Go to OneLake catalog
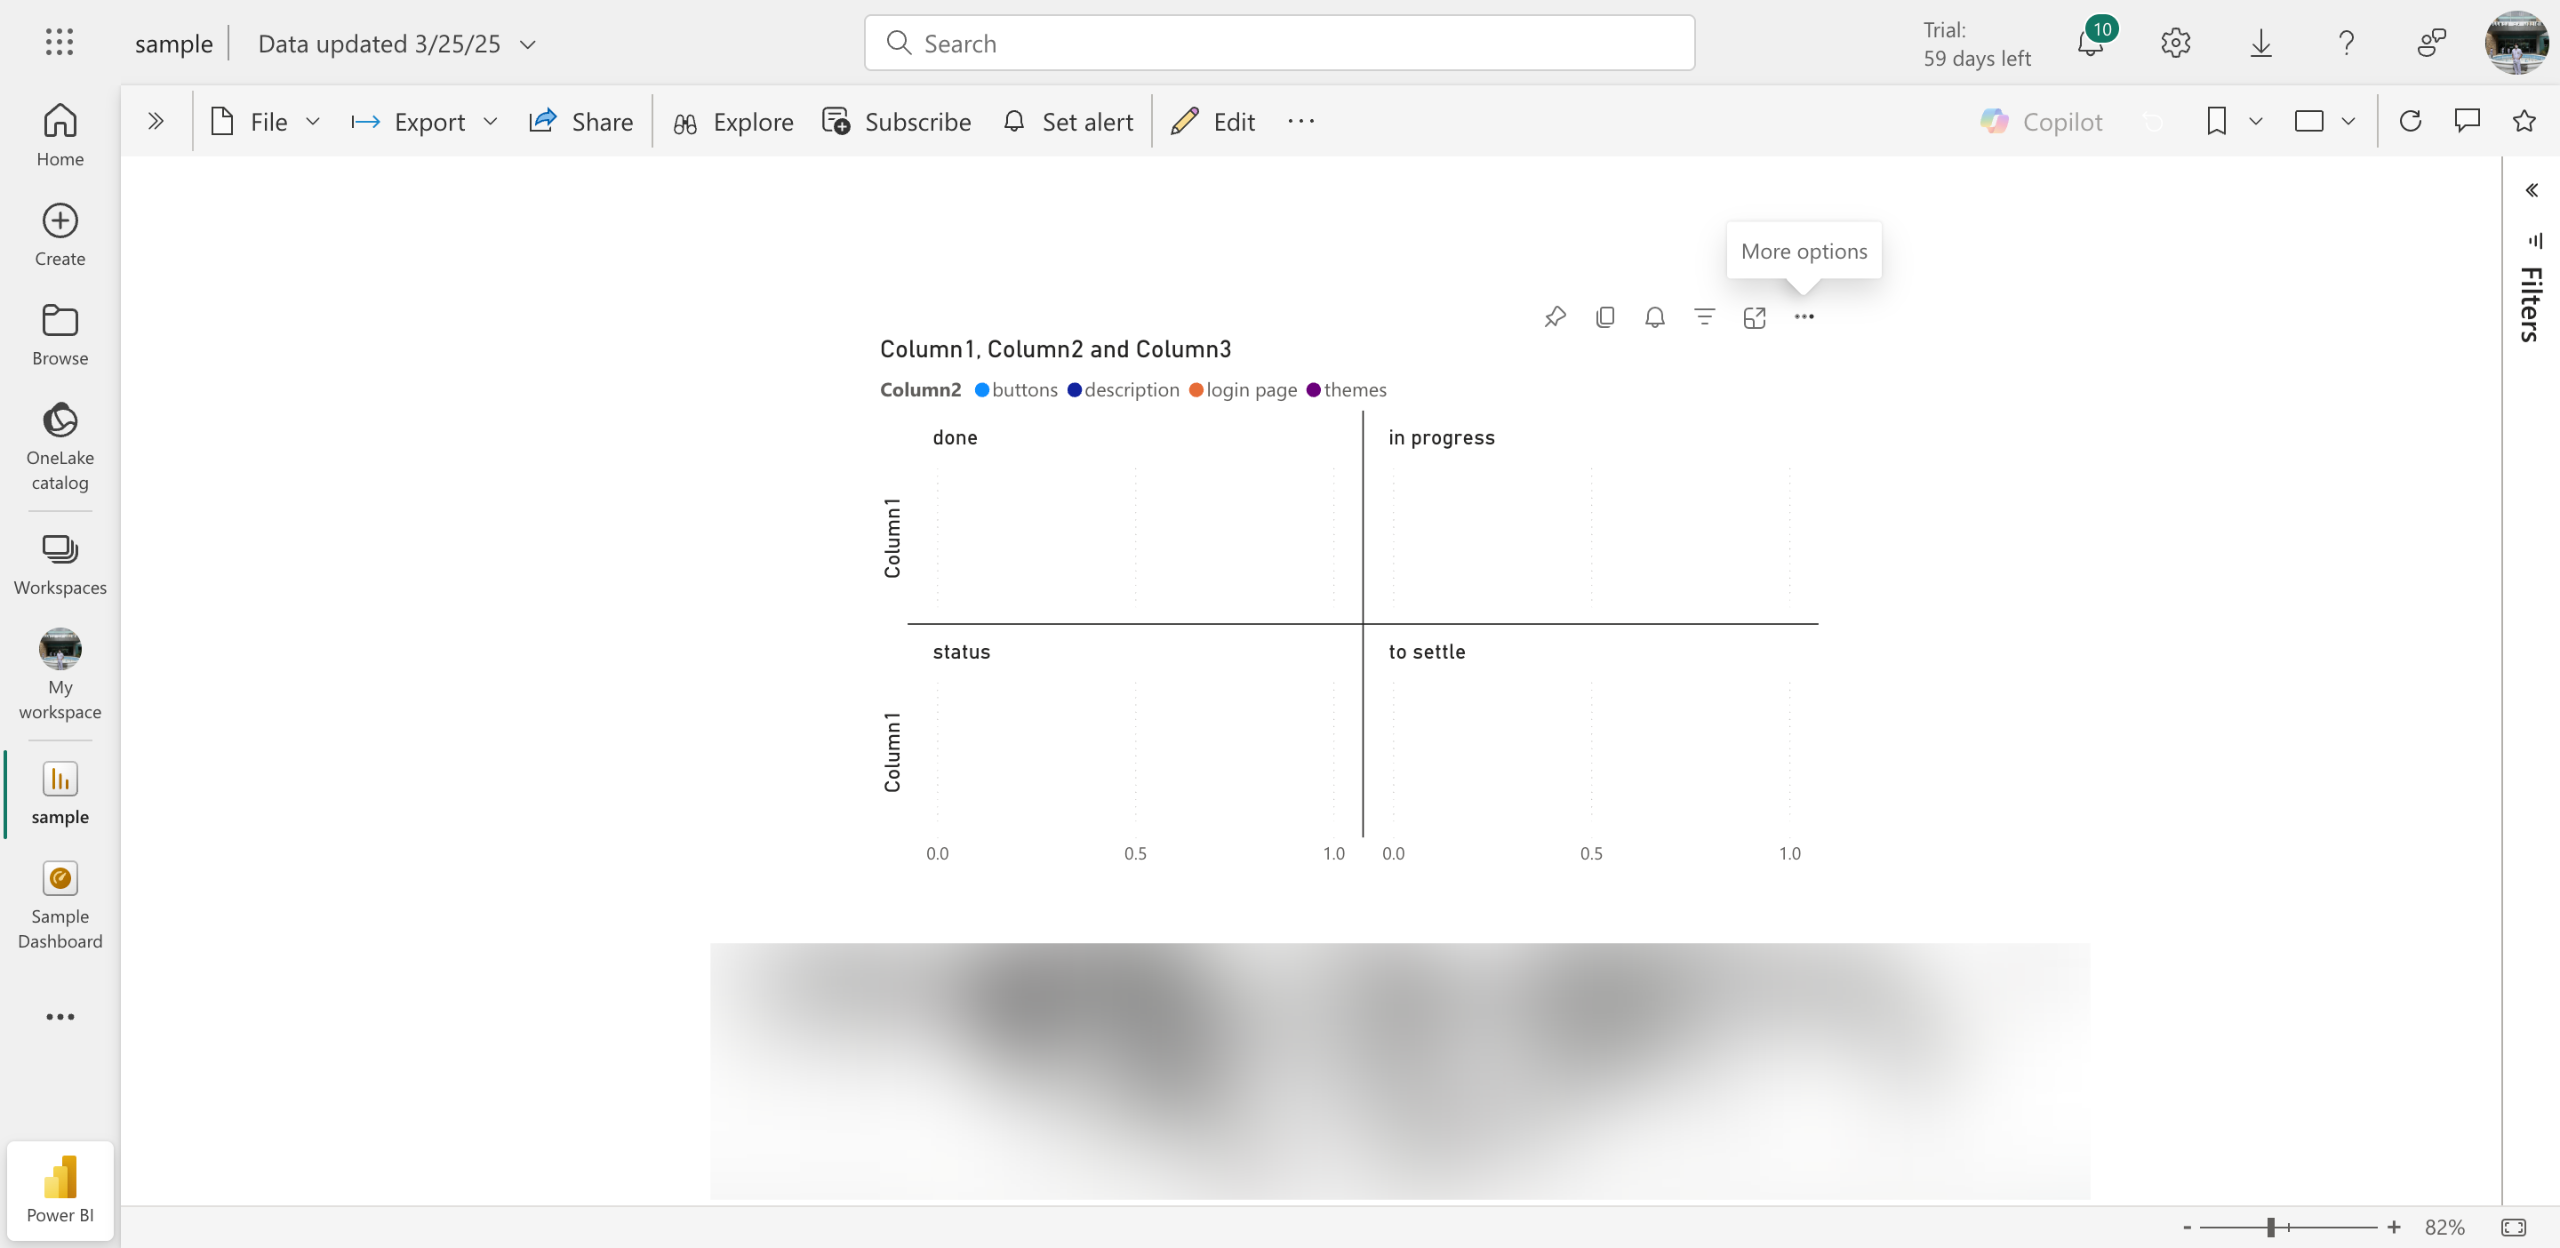 click(60, 447)
